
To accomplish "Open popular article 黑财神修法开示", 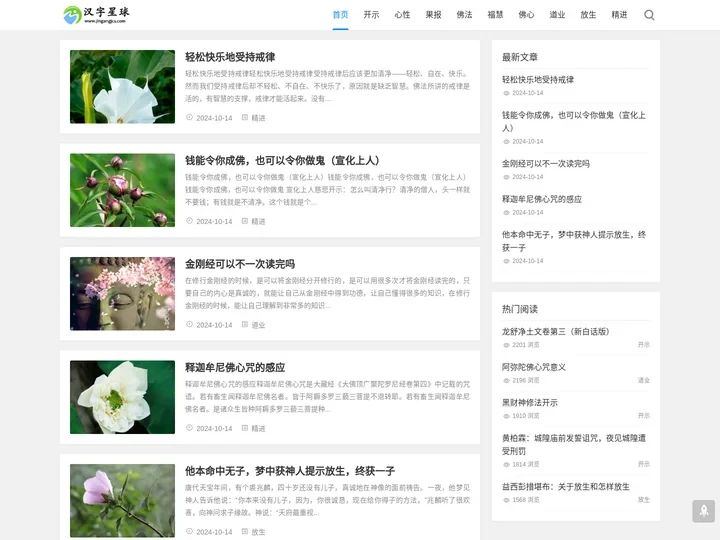I will coord(530,403).
